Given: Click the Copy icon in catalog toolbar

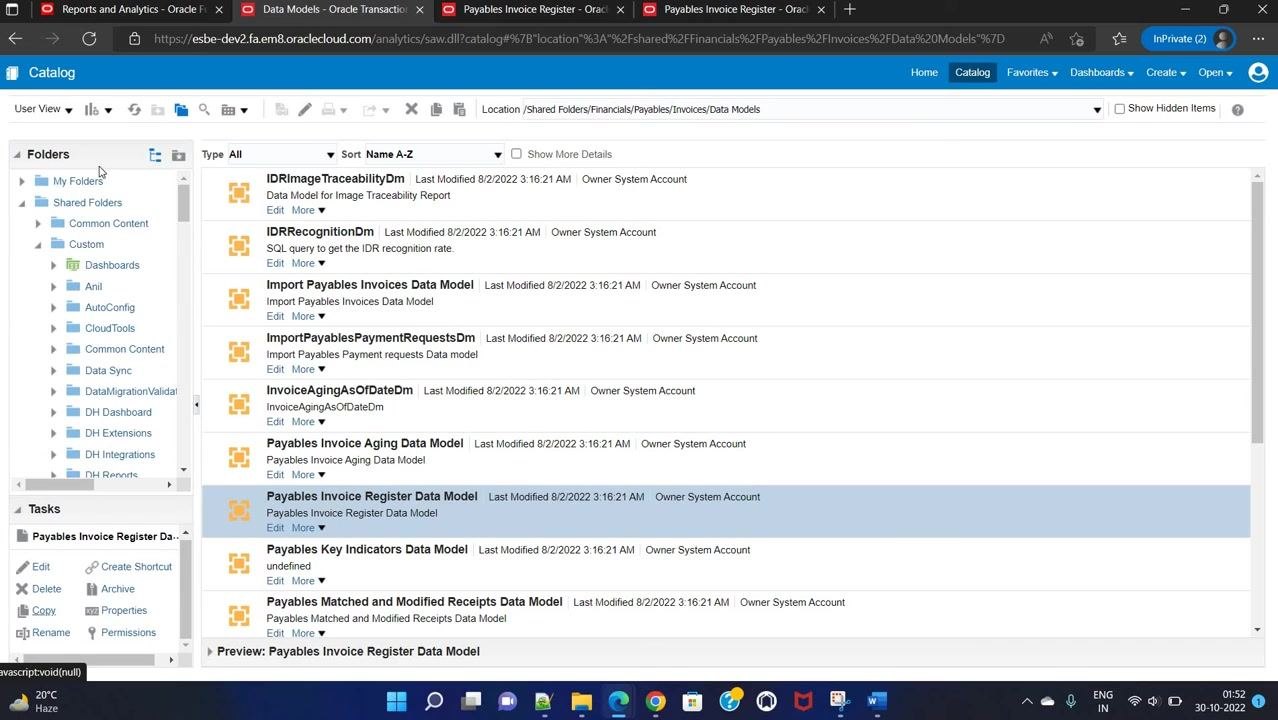Looking at the screenshot, I should pyautogui.click(x=436, y=109).
